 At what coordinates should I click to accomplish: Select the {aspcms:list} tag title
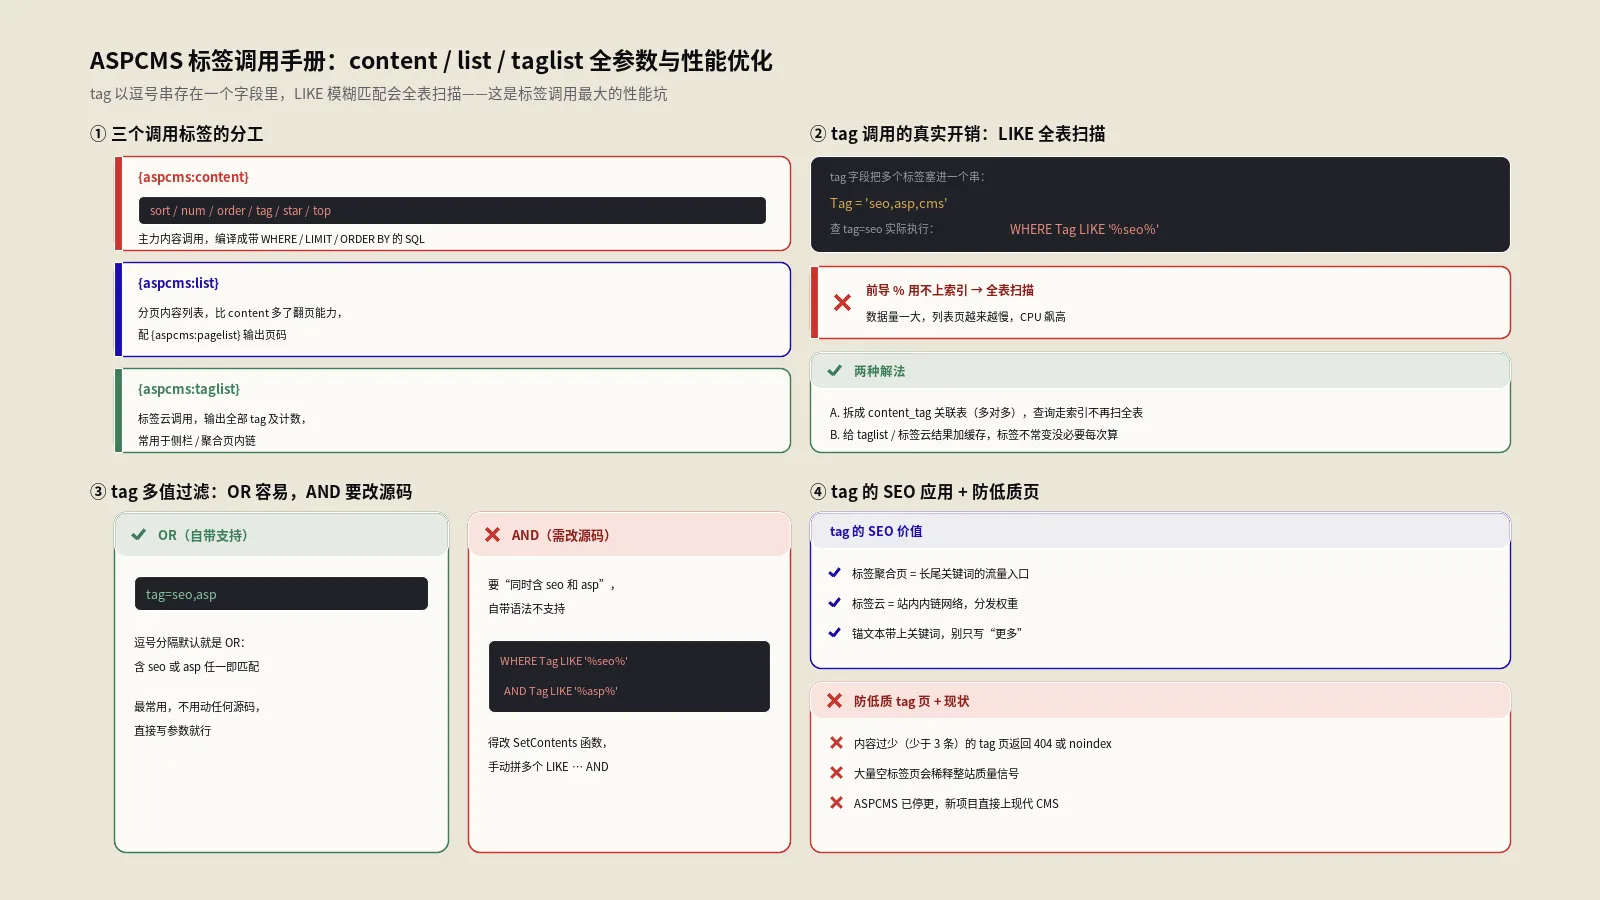pyautogui.click(x=178, y=283)
